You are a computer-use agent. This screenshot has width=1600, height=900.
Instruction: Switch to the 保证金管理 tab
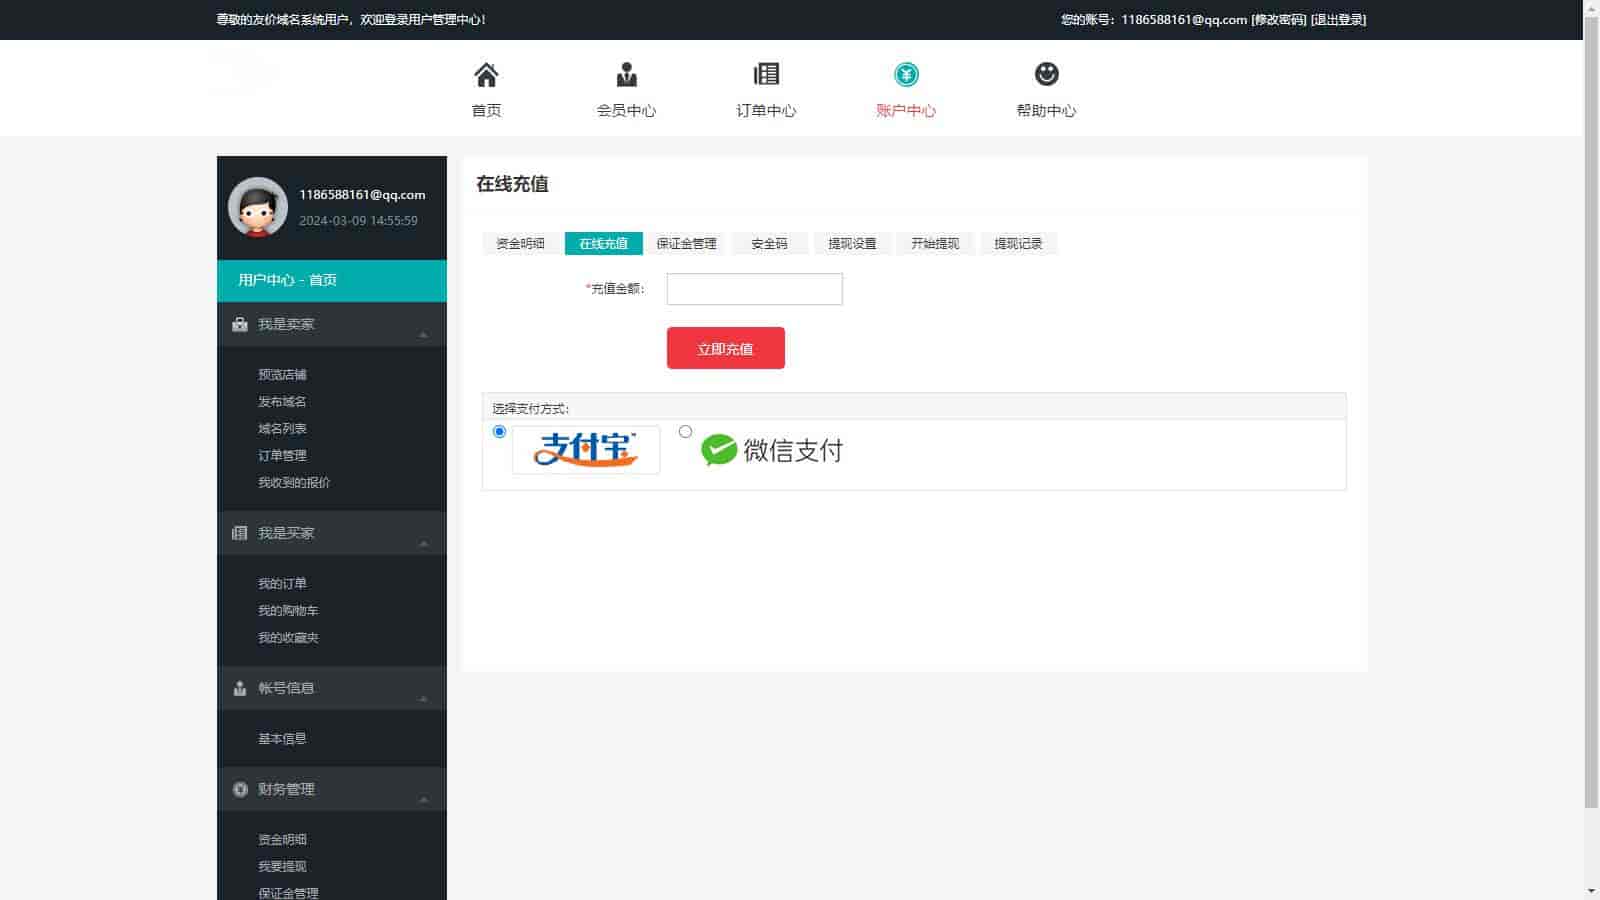coord(686,244)
